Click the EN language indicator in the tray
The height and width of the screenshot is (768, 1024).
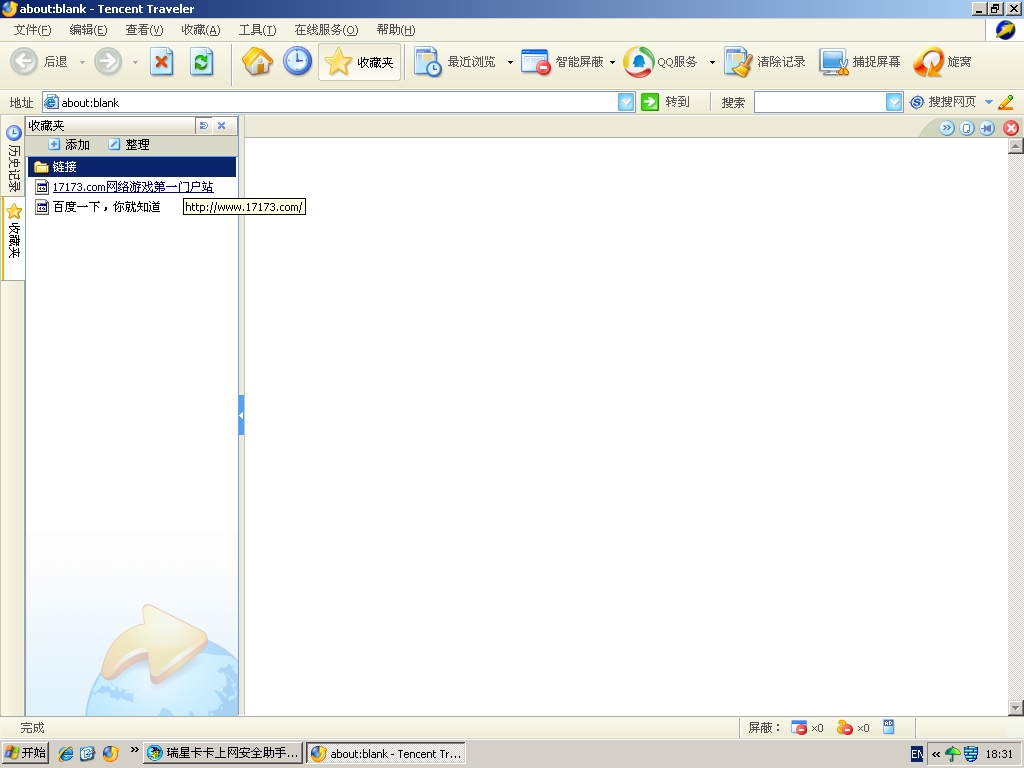pos(917,754)
